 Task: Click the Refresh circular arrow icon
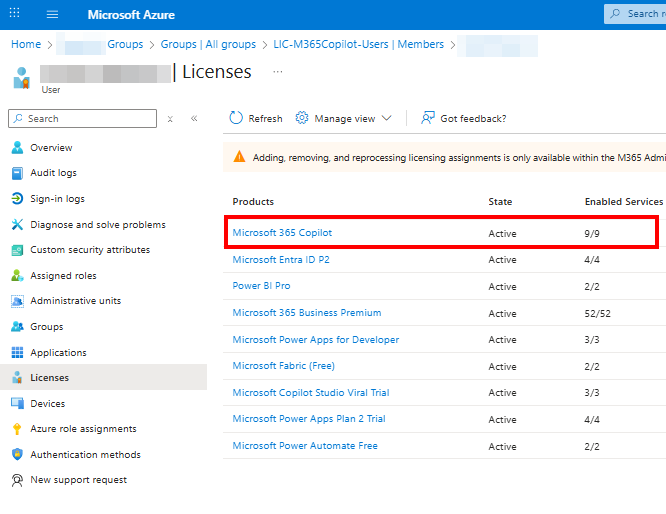236,118
